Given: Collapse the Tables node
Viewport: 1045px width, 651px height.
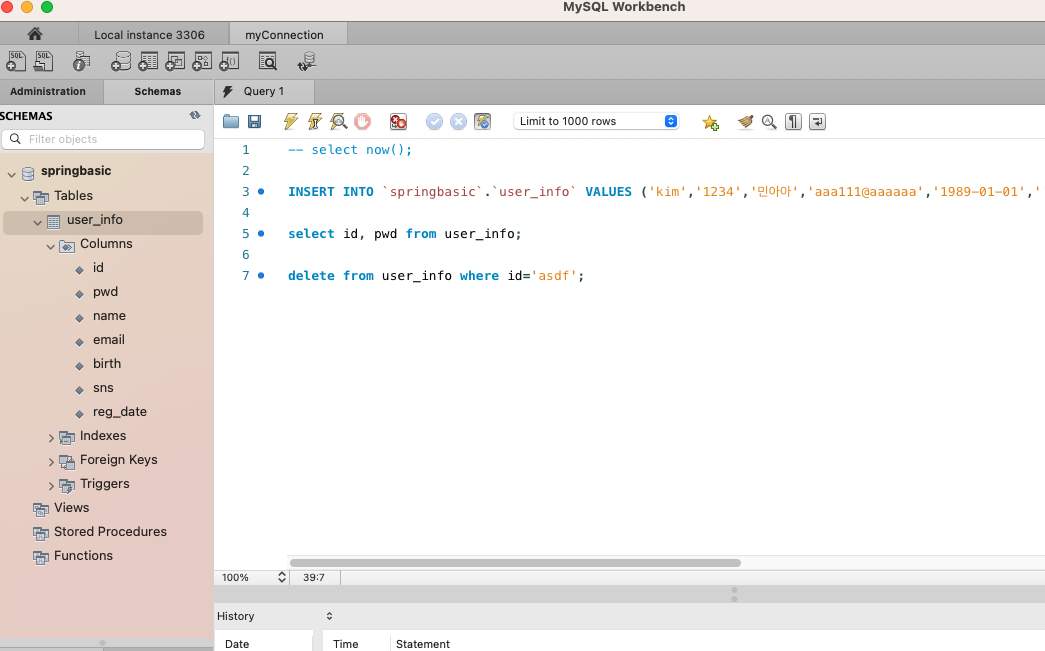Looking at the screenshot, I should [25, 198].
